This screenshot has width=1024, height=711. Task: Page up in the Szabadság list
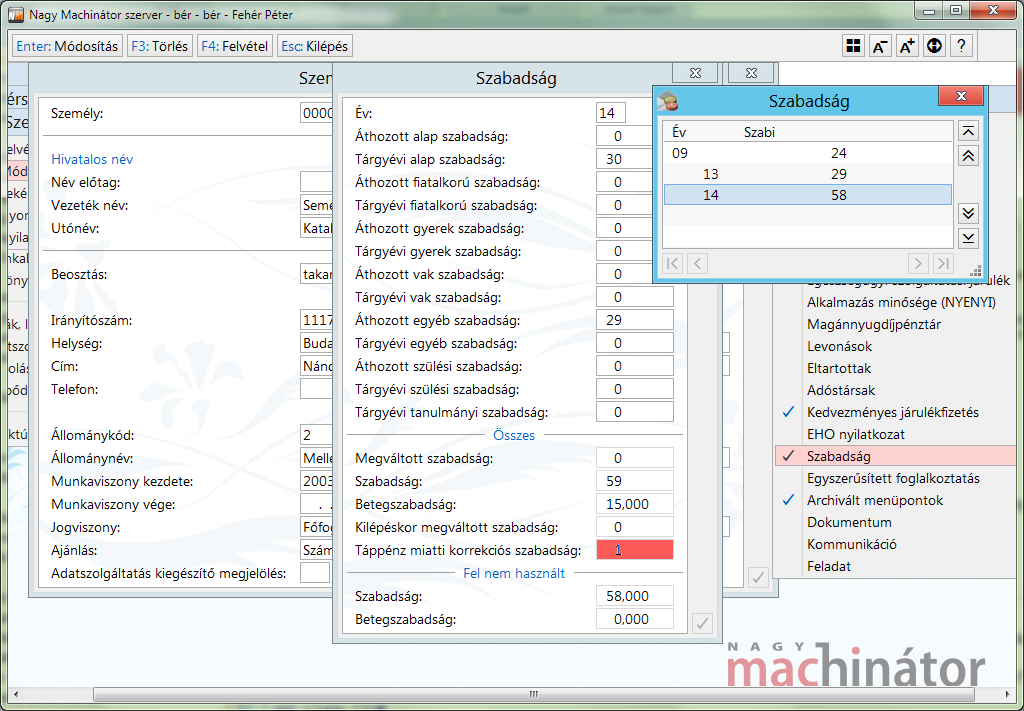(x=968, y=156)
